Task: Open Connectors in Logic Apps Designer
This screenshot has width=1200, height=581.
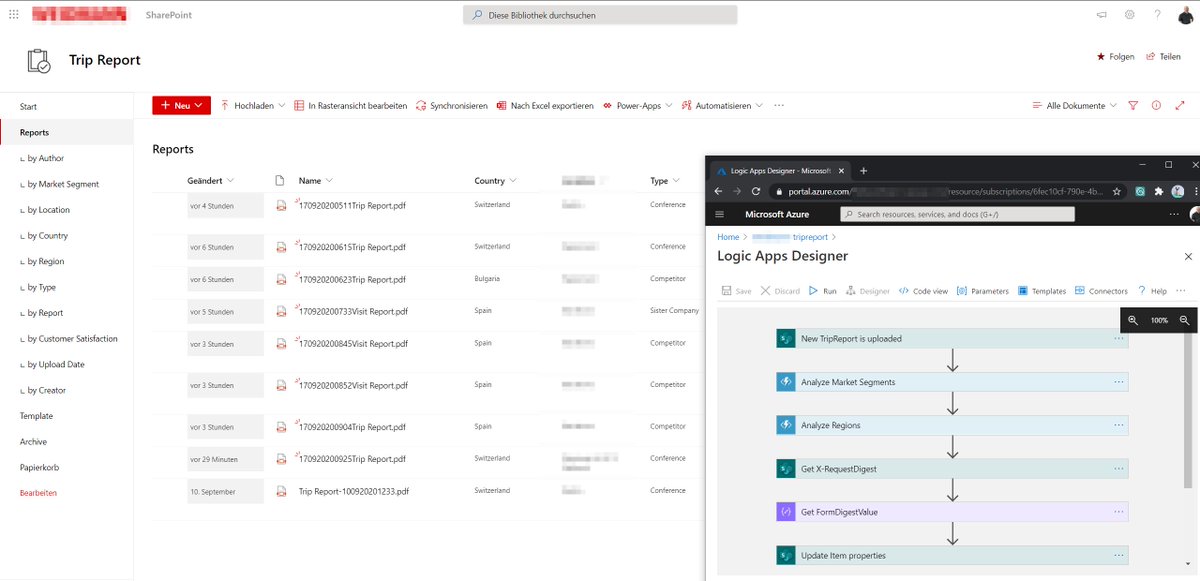Action: (1101, 291)
